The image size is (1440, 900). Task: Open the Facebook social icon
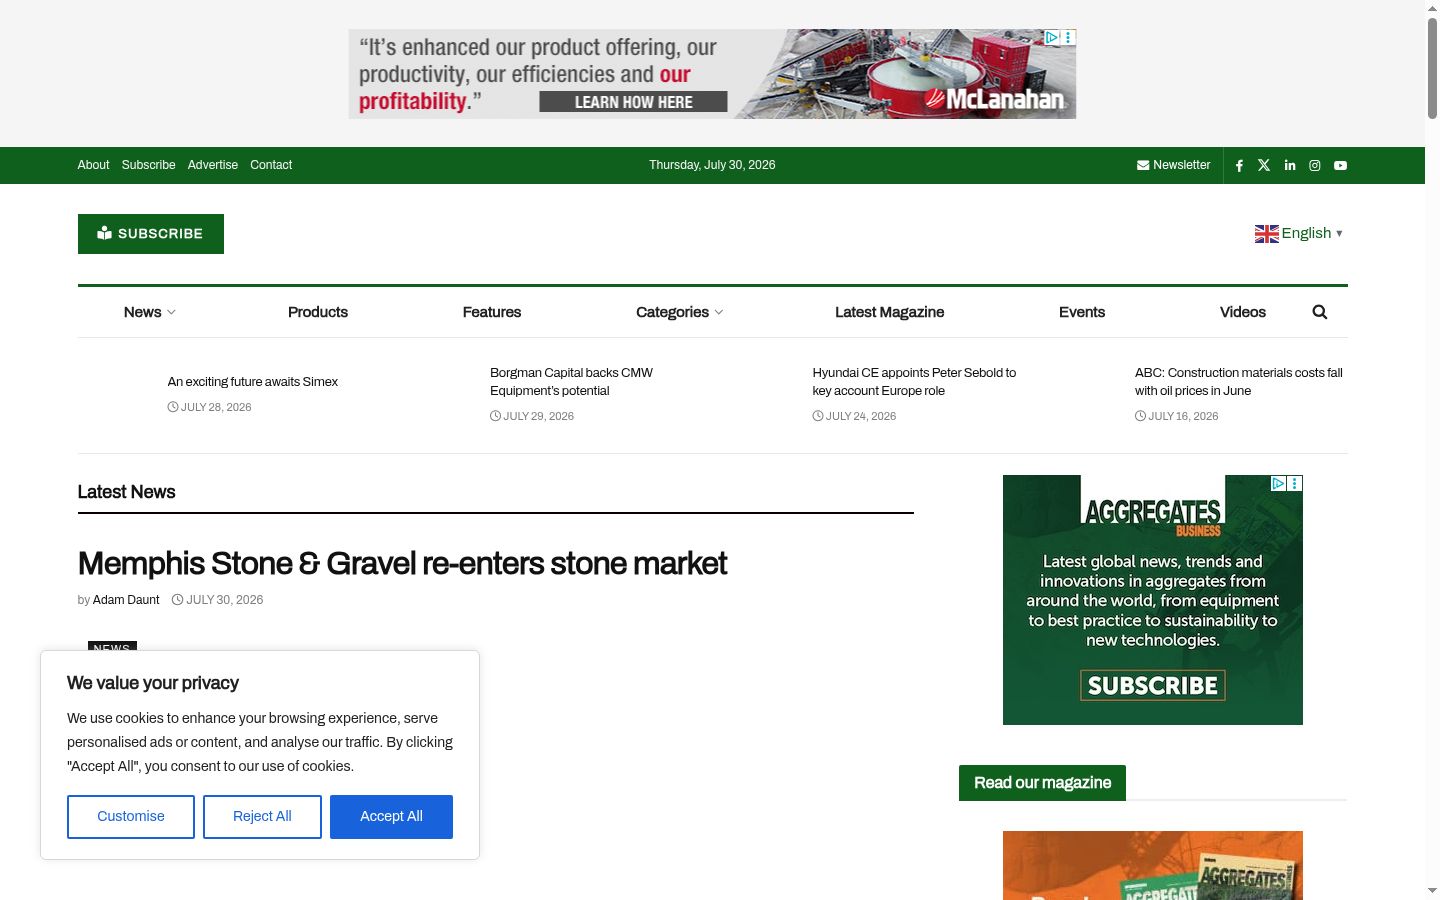coord(1239,166)
